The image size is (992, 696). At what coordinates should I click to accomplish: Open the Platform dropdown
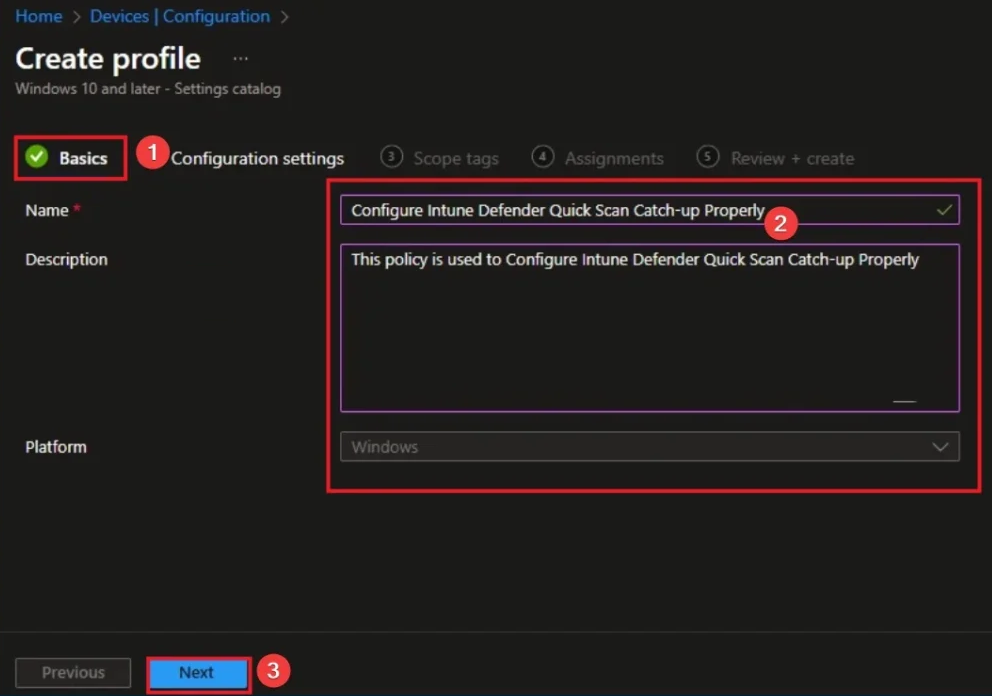[x=650, y=447]
